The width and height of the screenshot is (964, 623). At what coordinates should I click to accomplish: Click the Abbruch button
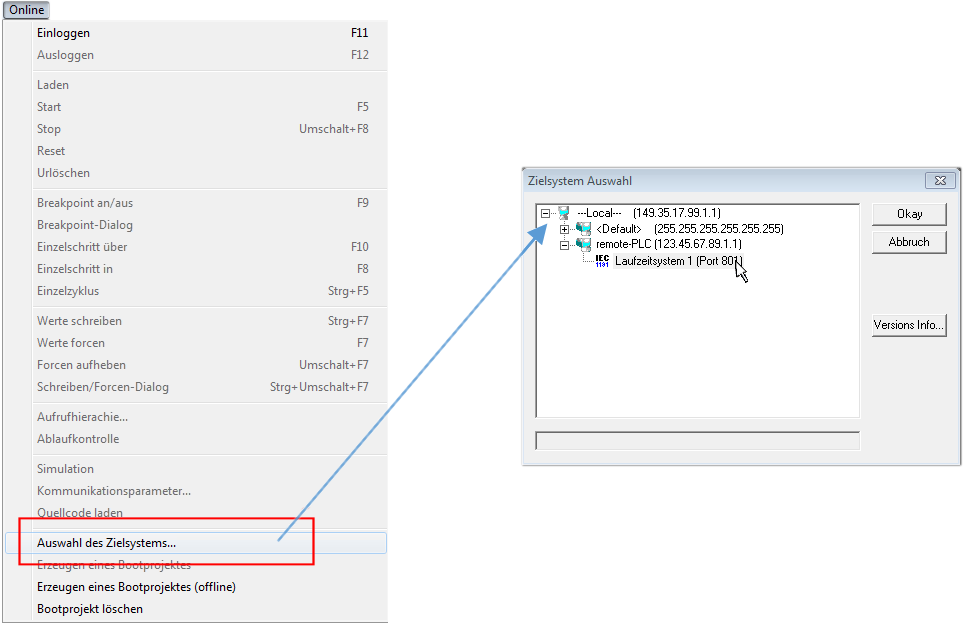point(908,242)
